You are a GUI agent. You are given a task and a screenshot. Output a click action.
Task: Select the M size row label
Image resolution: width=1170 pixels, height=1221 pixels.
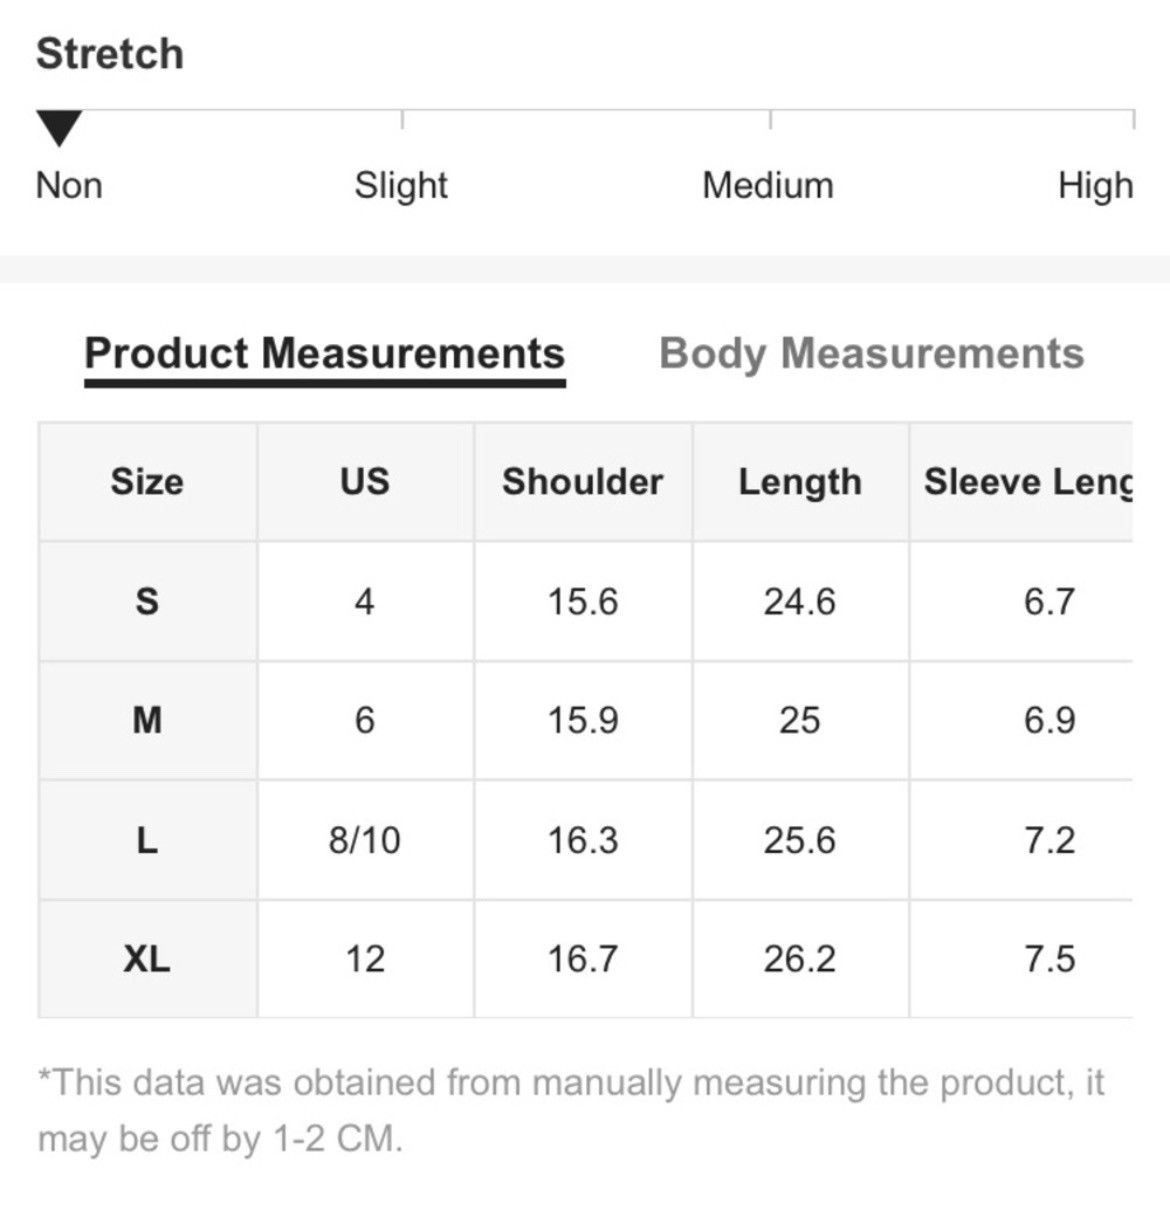click(x=147, y=720)
